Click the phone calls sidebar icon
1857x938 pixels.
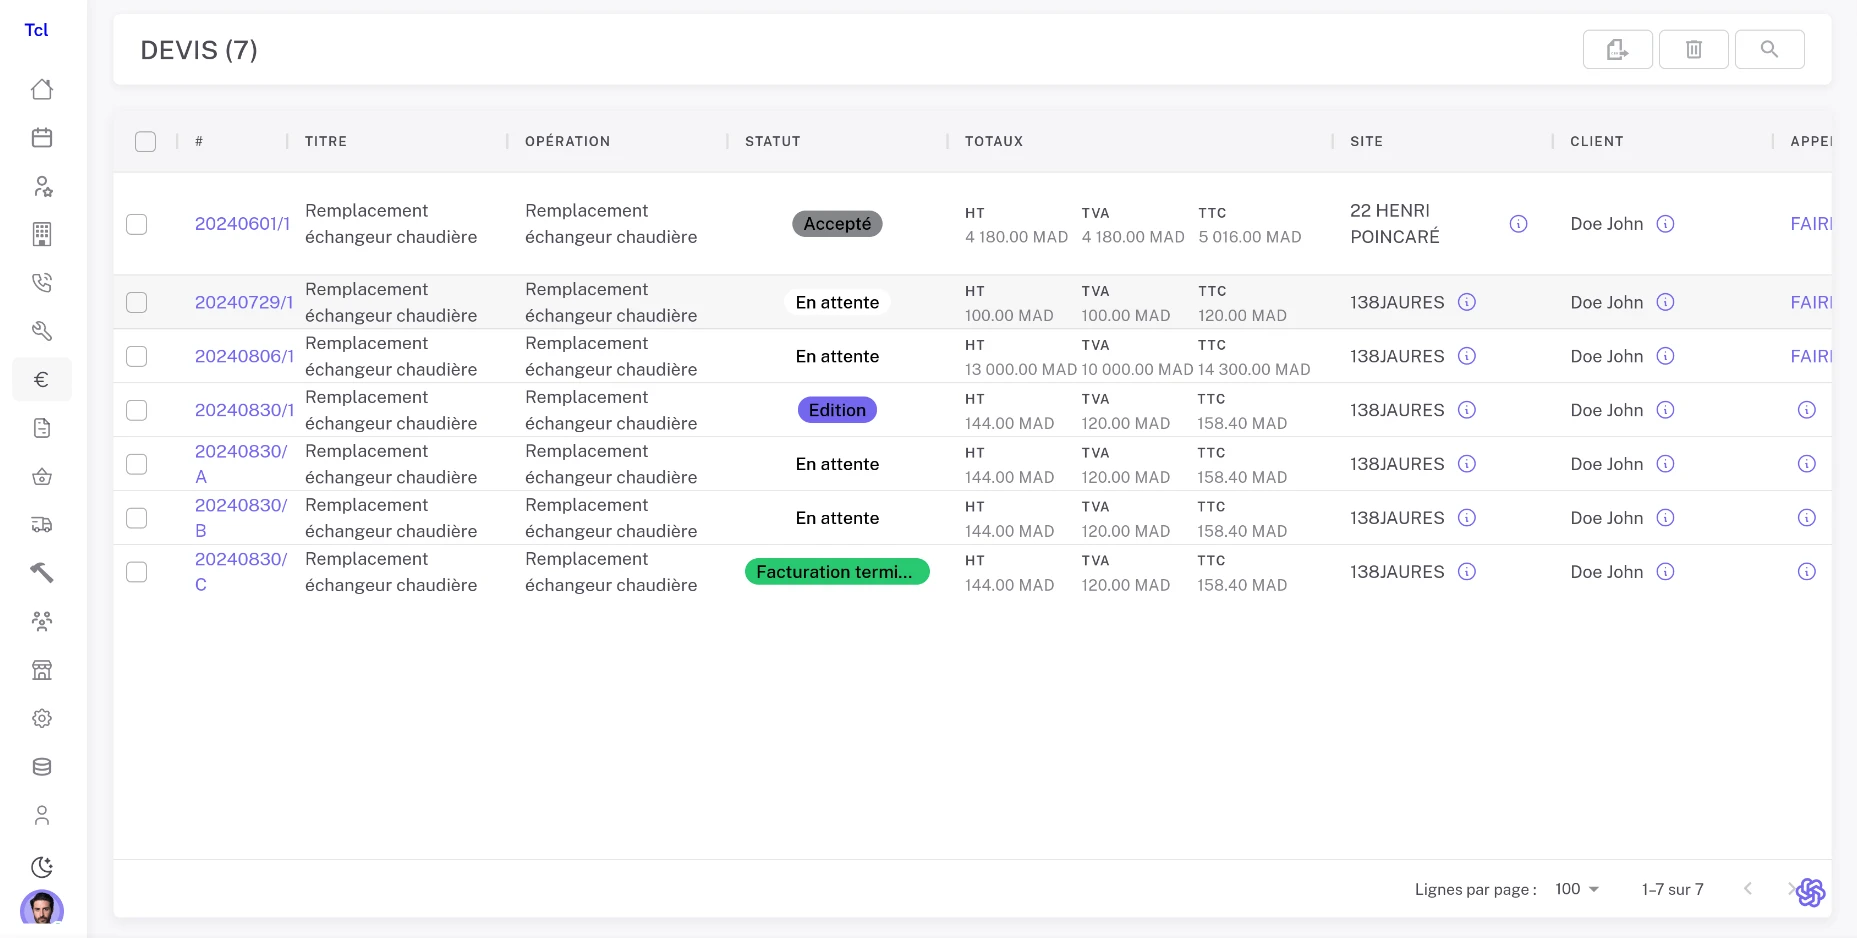click(x=42, y=283)
